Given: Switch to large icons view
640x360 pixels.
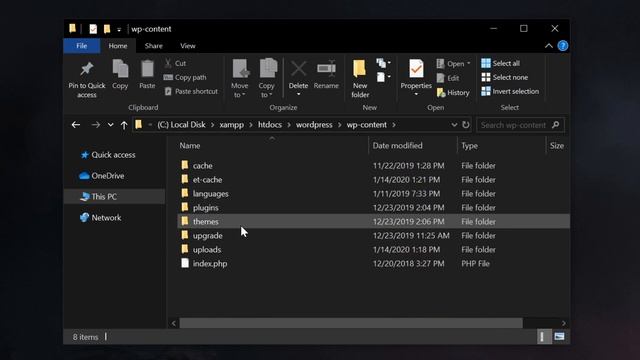Looking at the screenshot, I should coord(560,337).
